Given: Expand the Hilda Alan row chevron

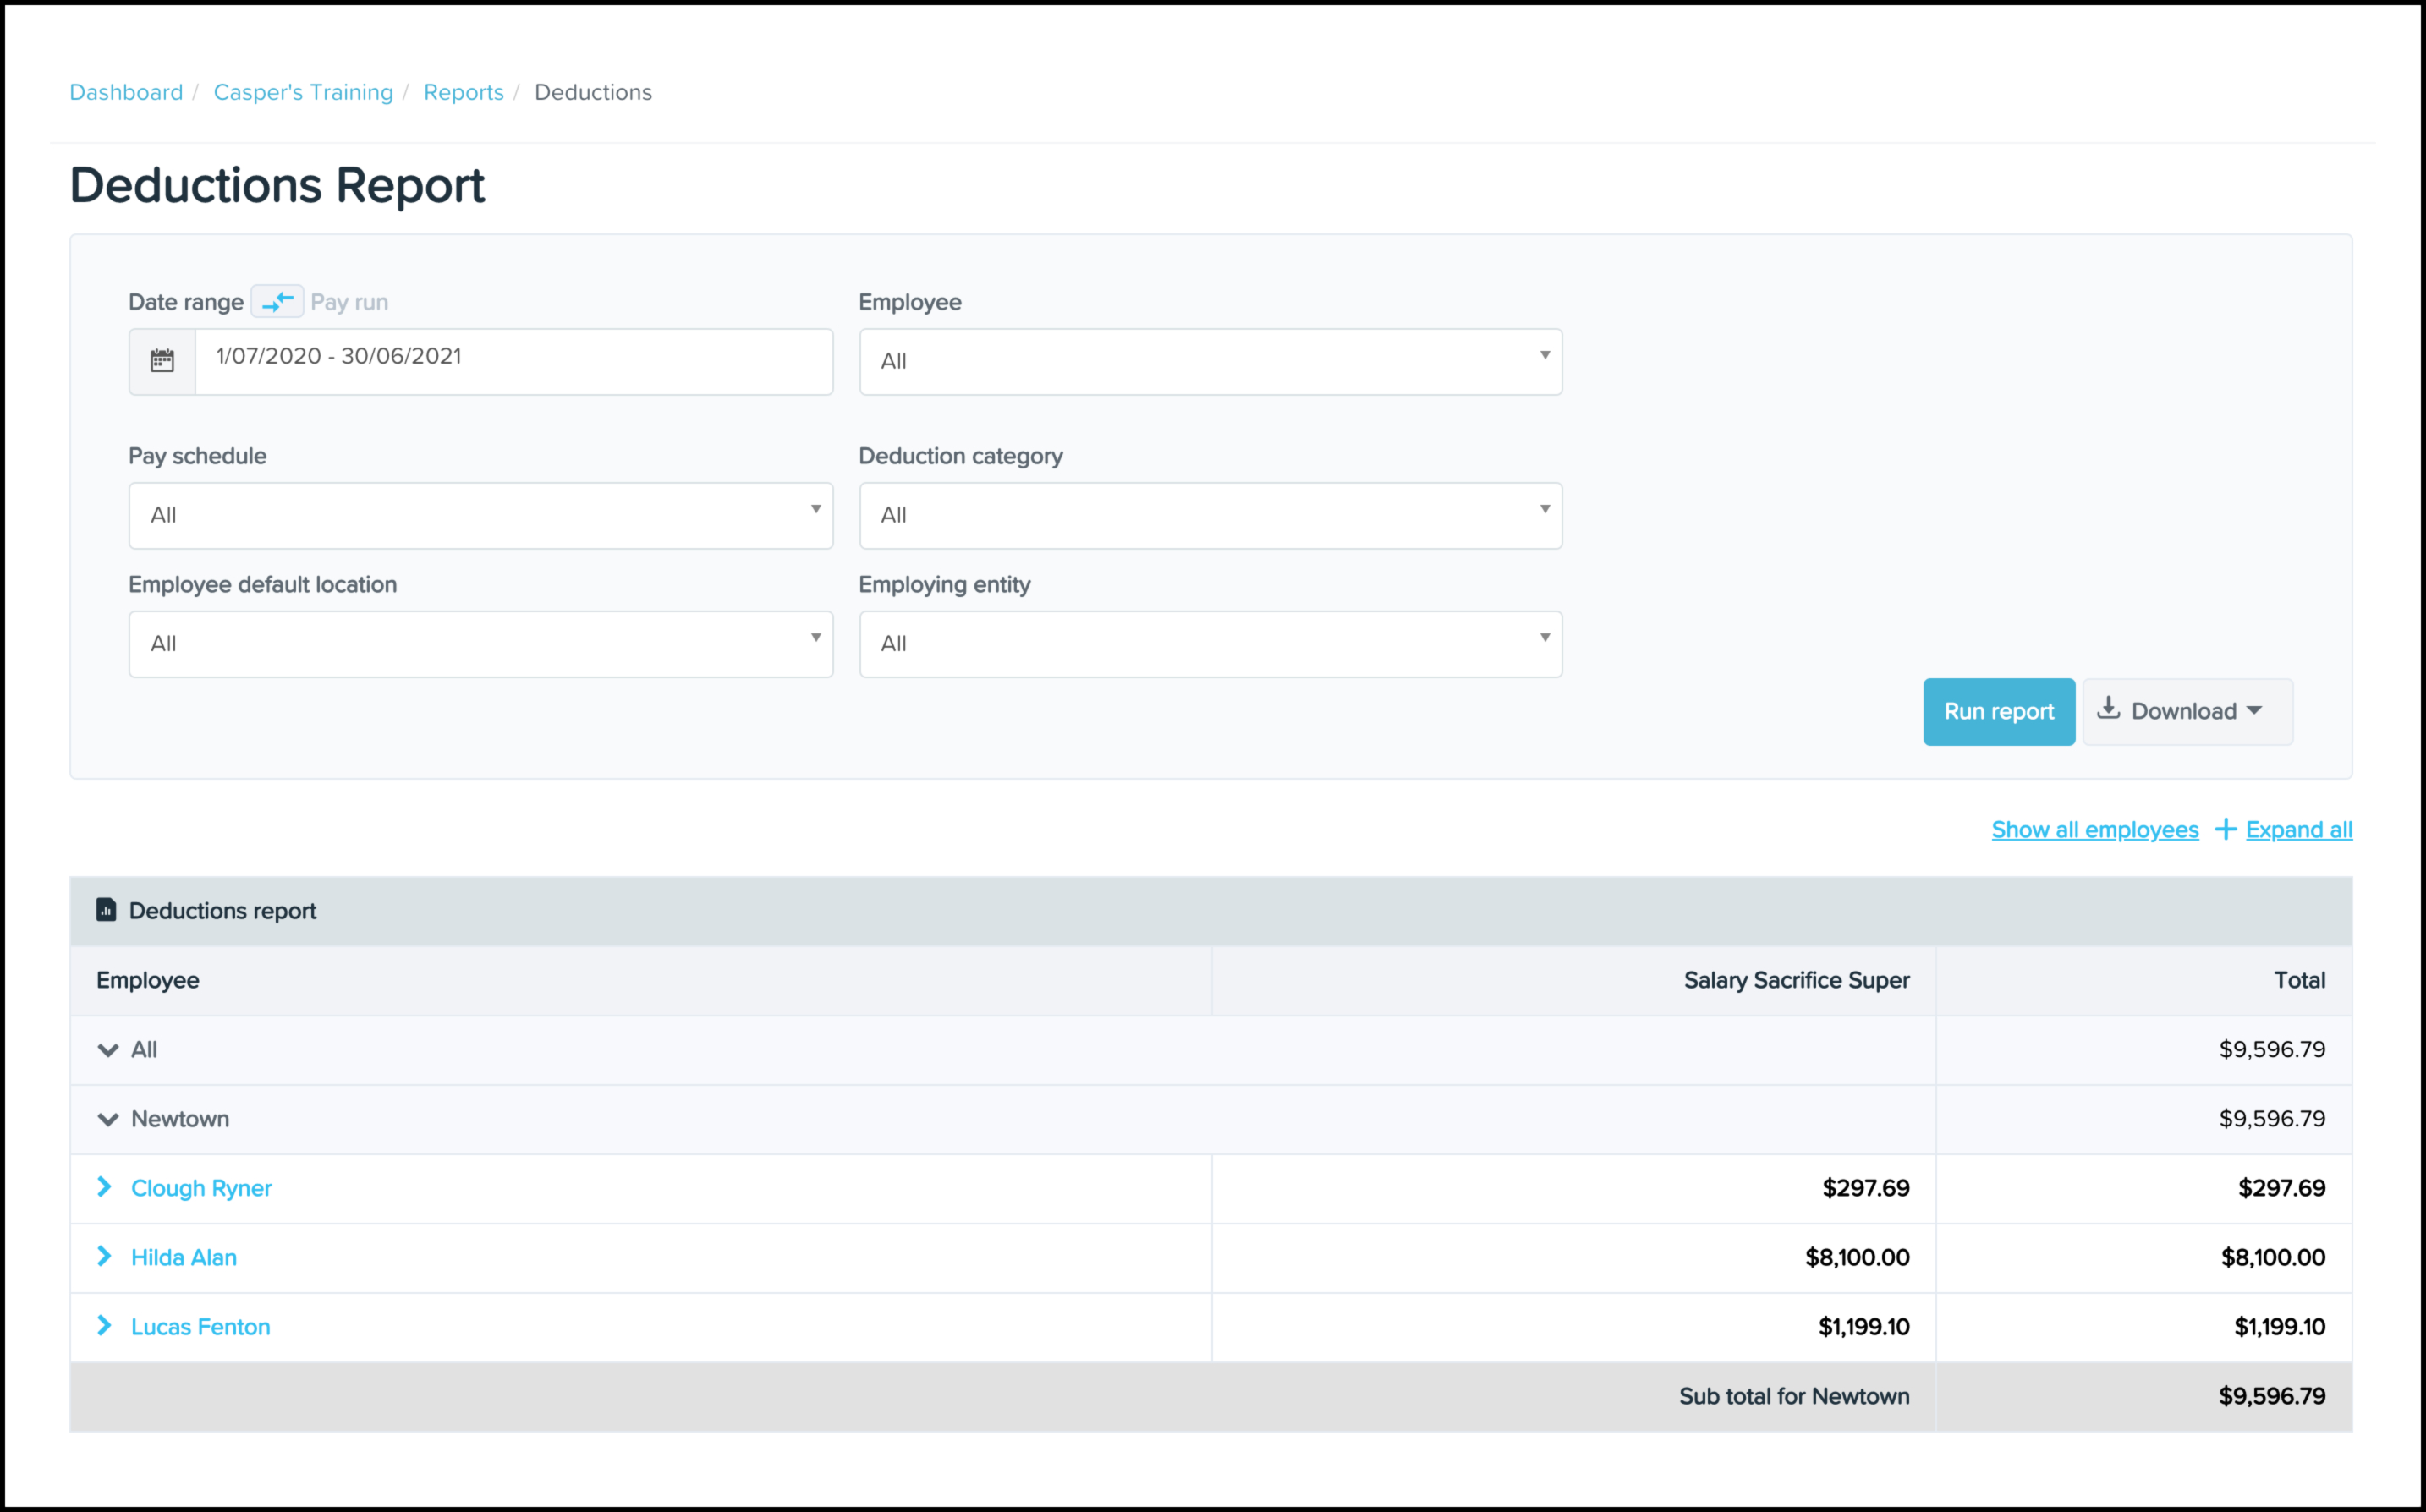Looking at the screenshot, I should tap(104, 1256).
